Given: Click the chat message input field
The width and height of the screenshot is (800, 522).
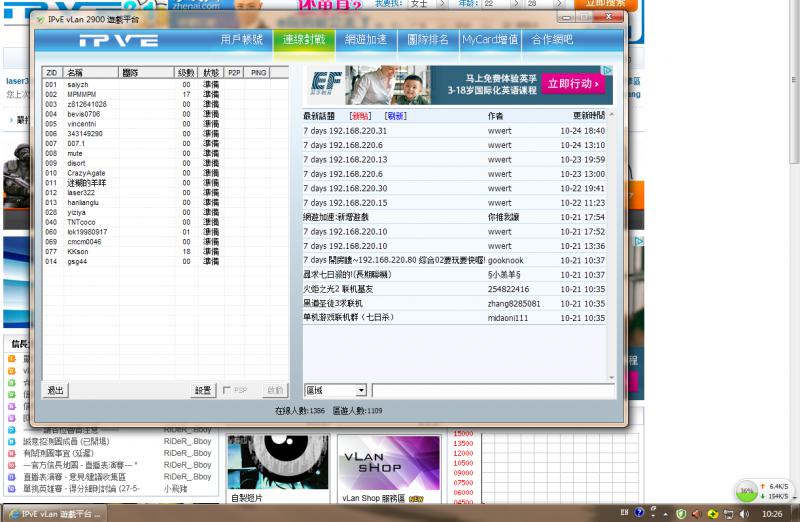Looking at the screenshot, I should pyautogui.click(x=490, y=390).
